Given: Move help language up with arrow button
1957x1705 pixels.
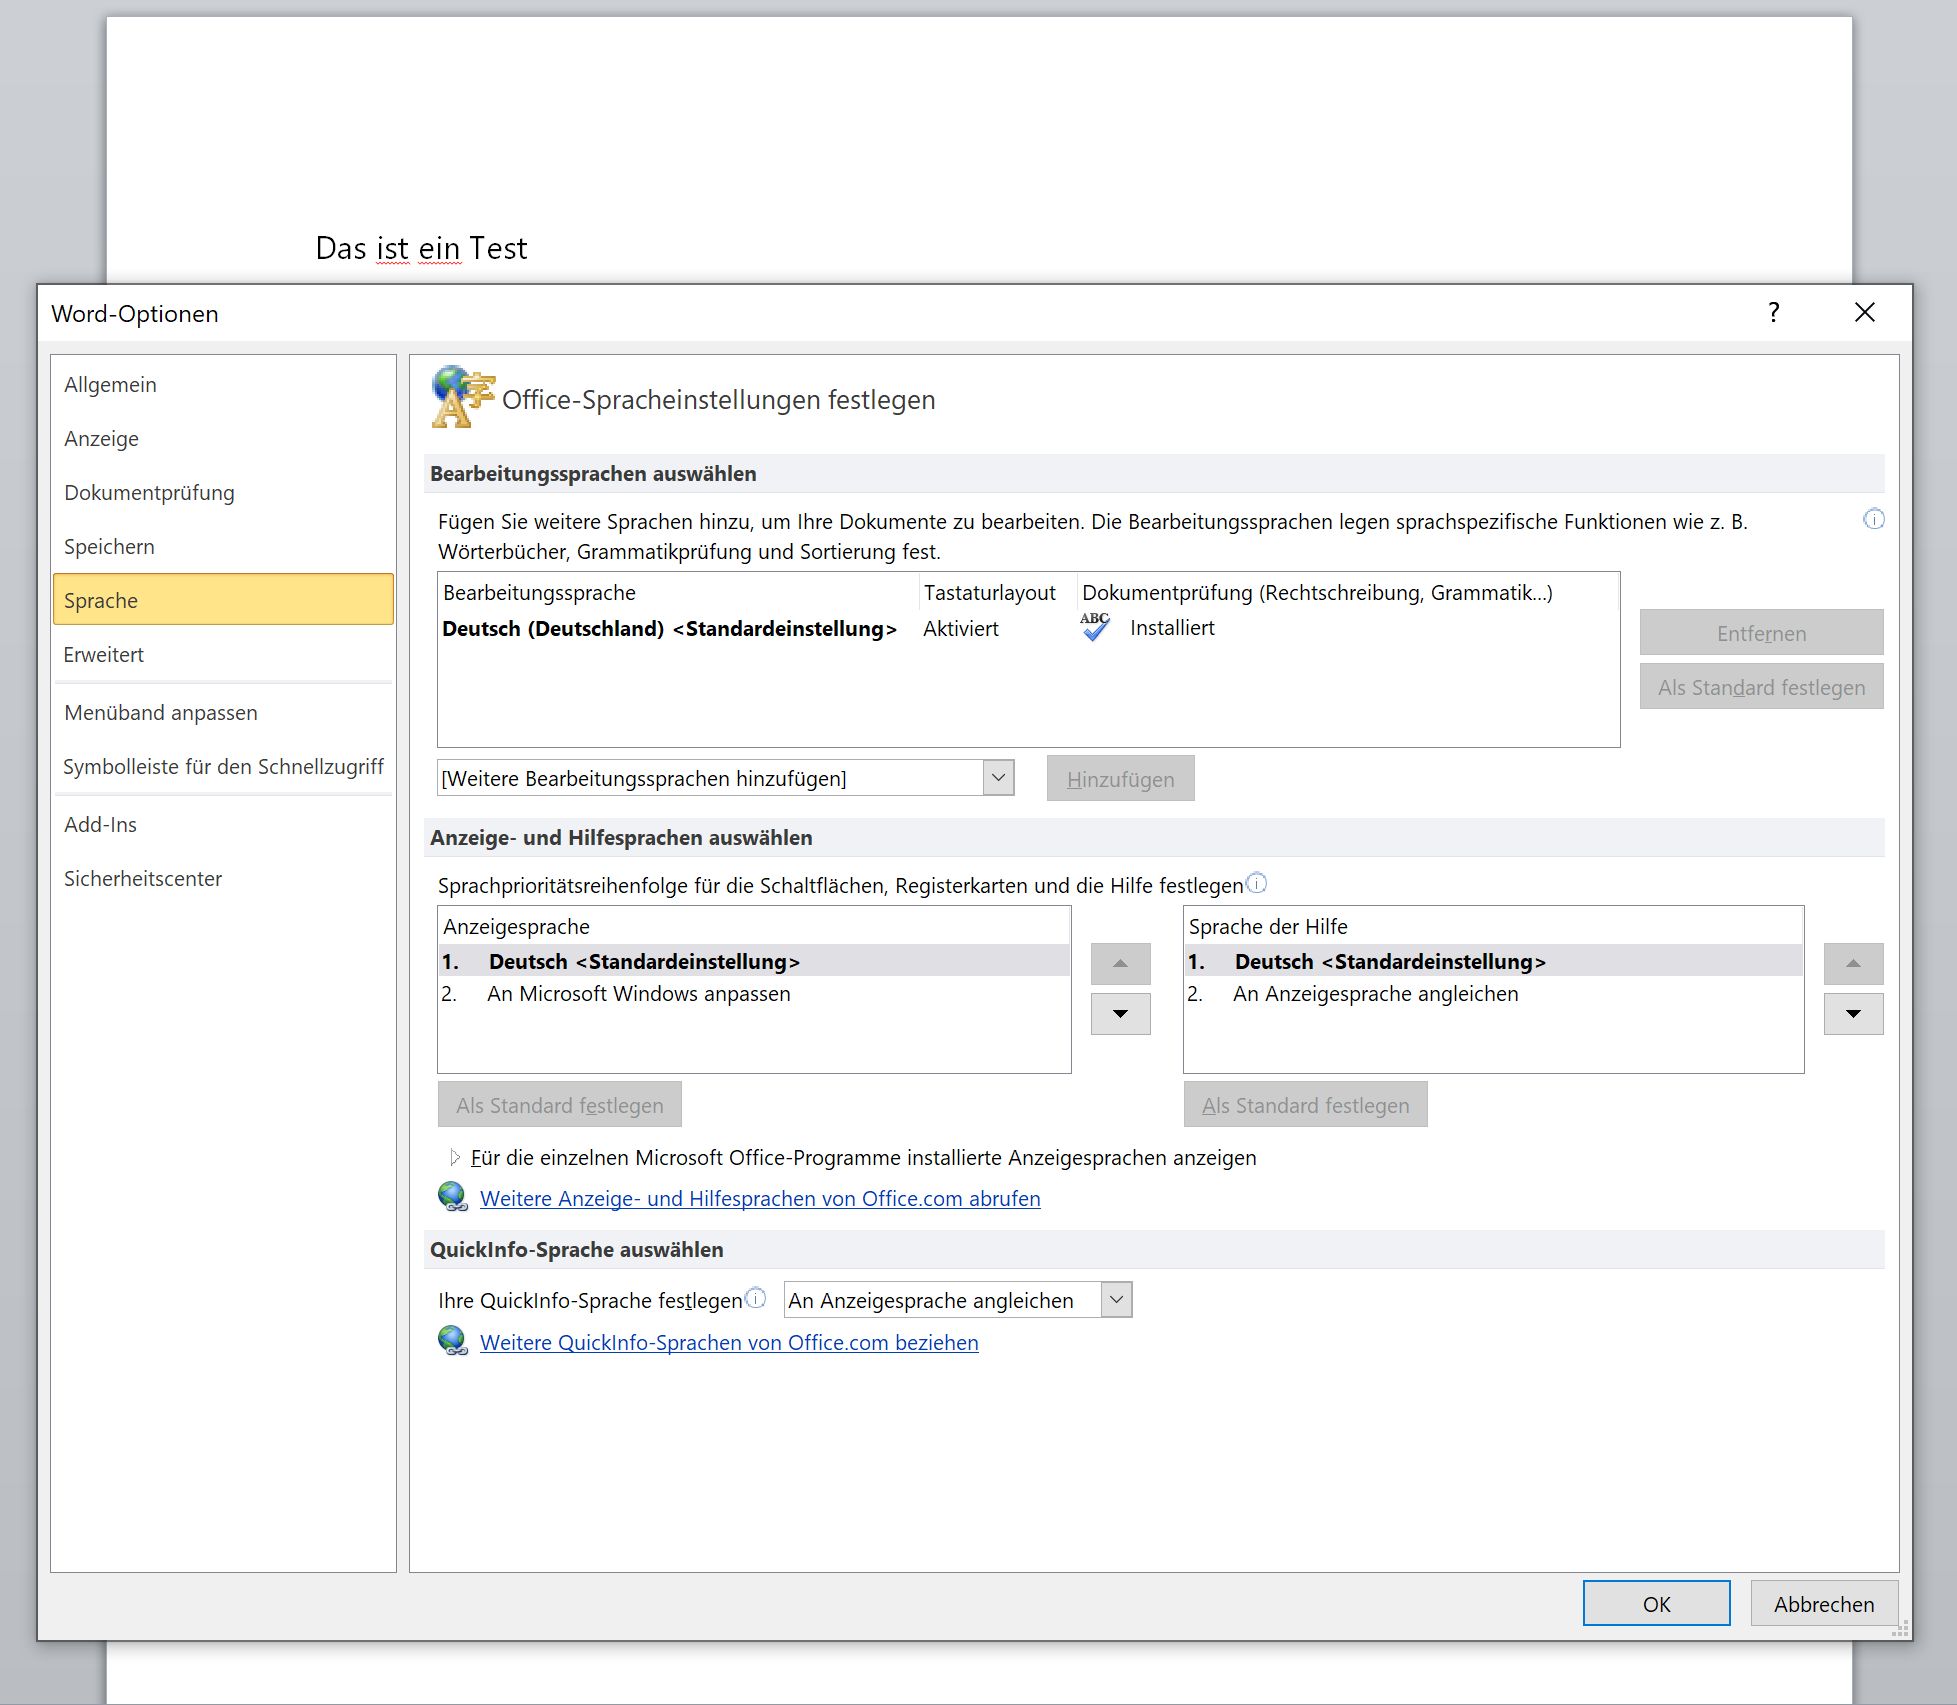Looking at the screenshot, I should 1853,964.
